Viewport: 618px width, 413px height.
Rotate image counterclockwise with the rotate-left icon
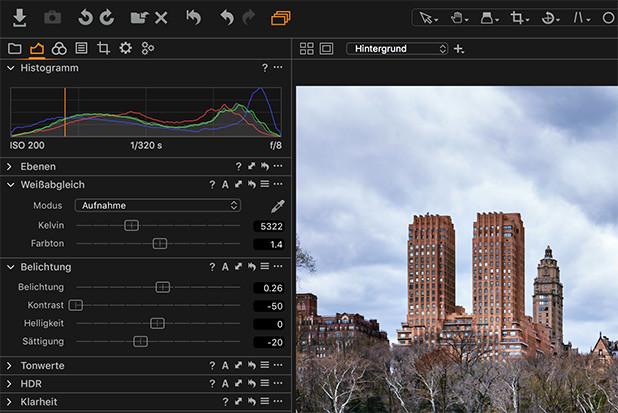(x=86, y=18)
